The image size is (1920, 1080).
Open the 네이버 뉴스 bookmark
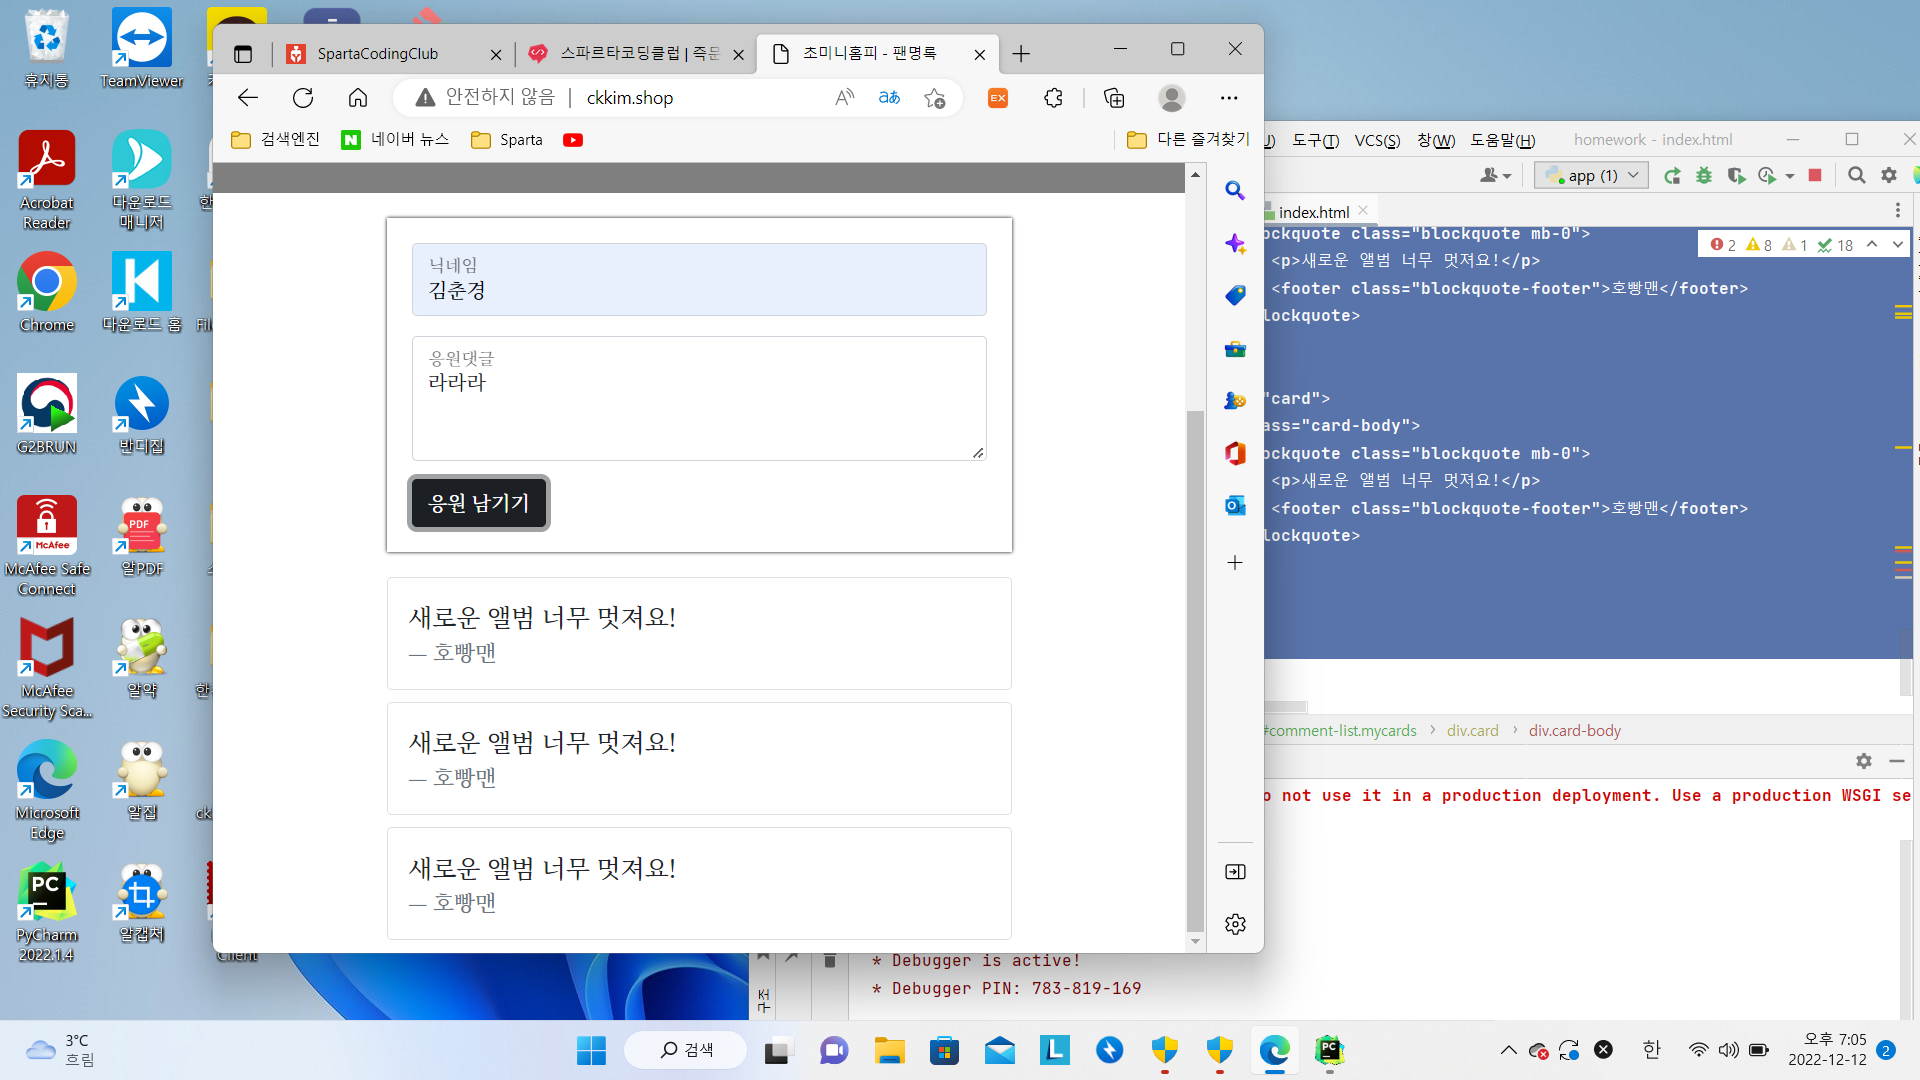coord(395,140)
